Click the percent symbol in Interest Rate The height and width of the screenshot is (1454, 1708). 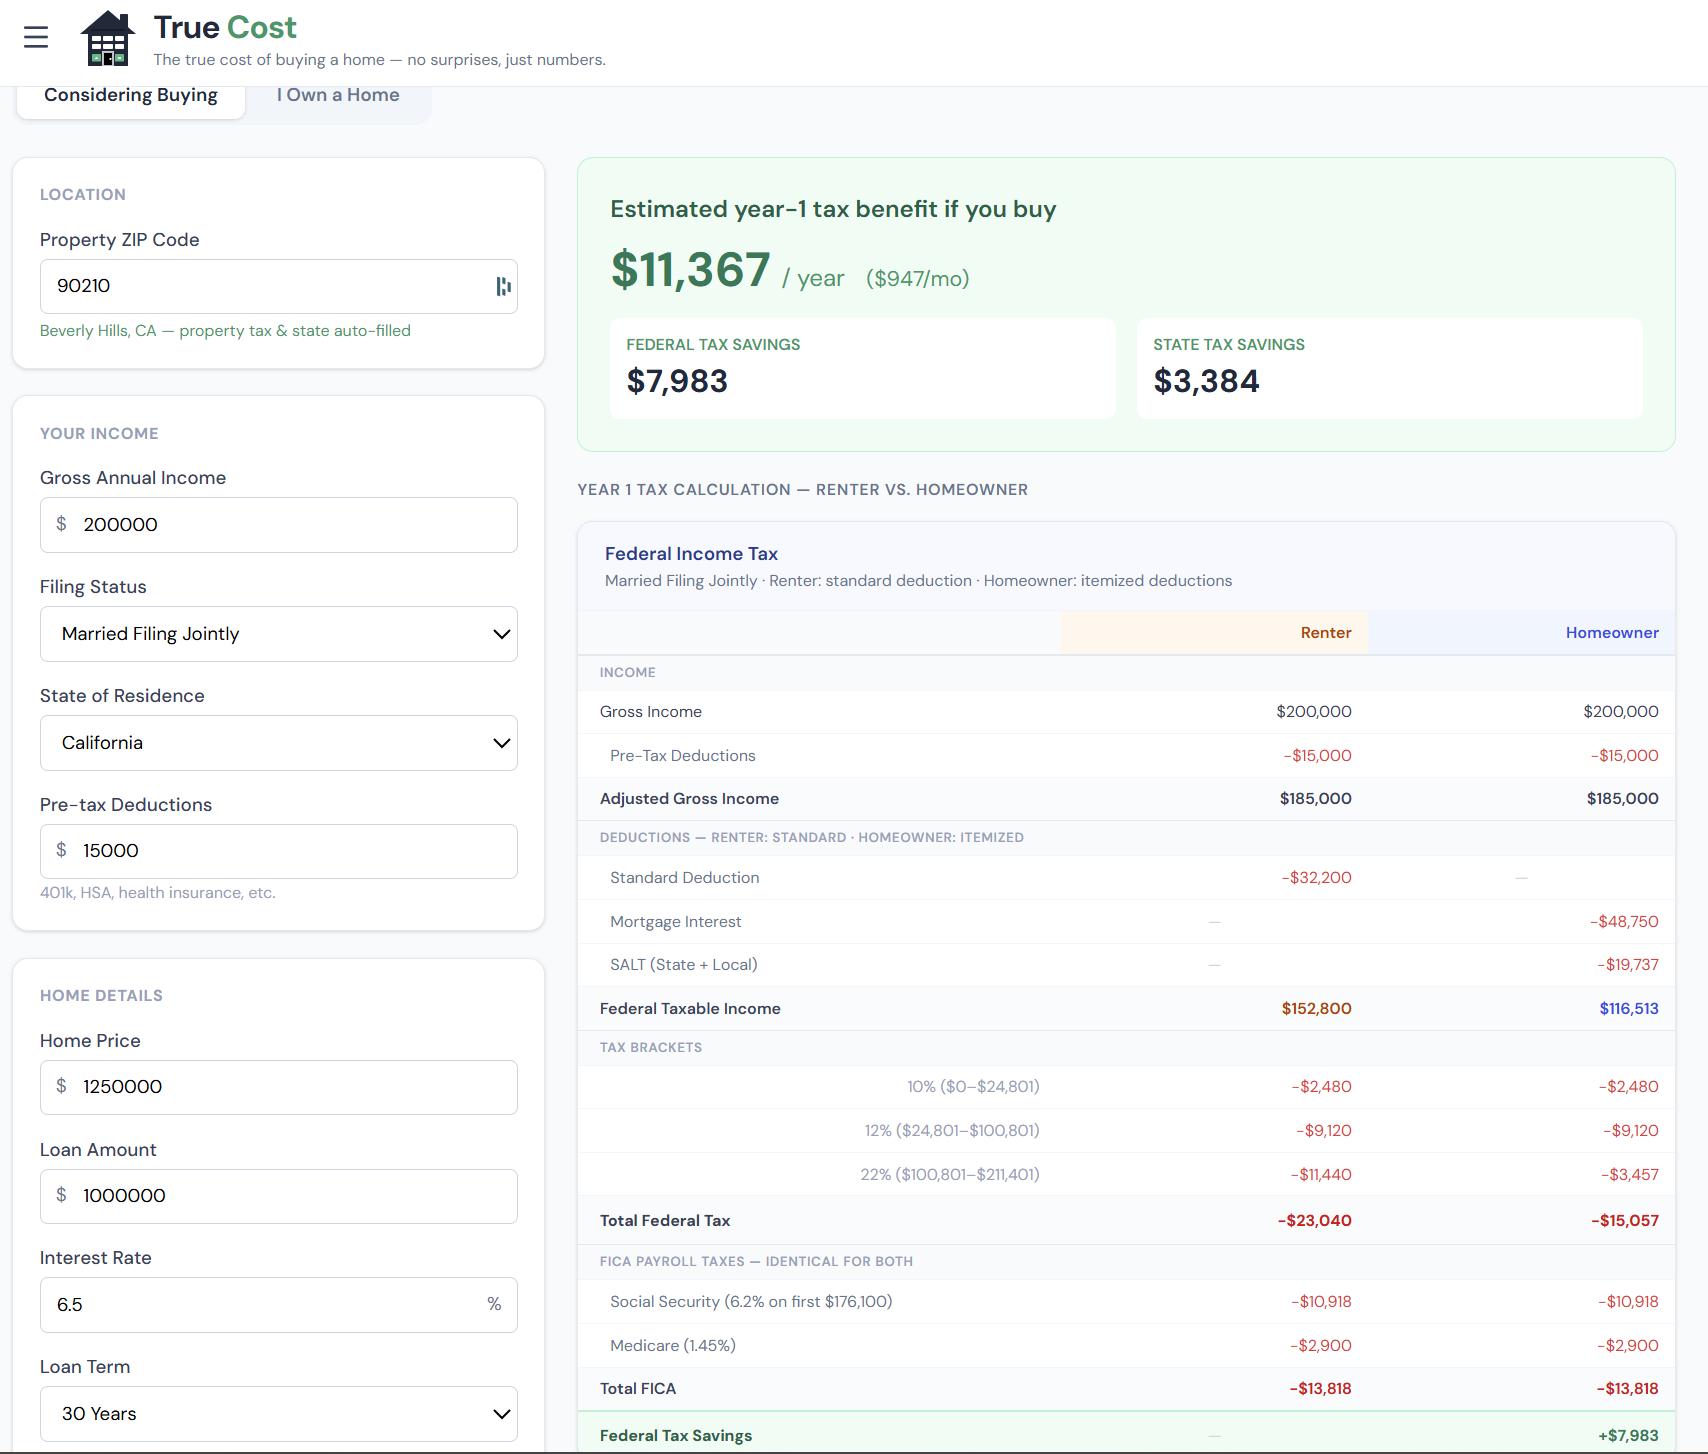(x=494, y=1304)
